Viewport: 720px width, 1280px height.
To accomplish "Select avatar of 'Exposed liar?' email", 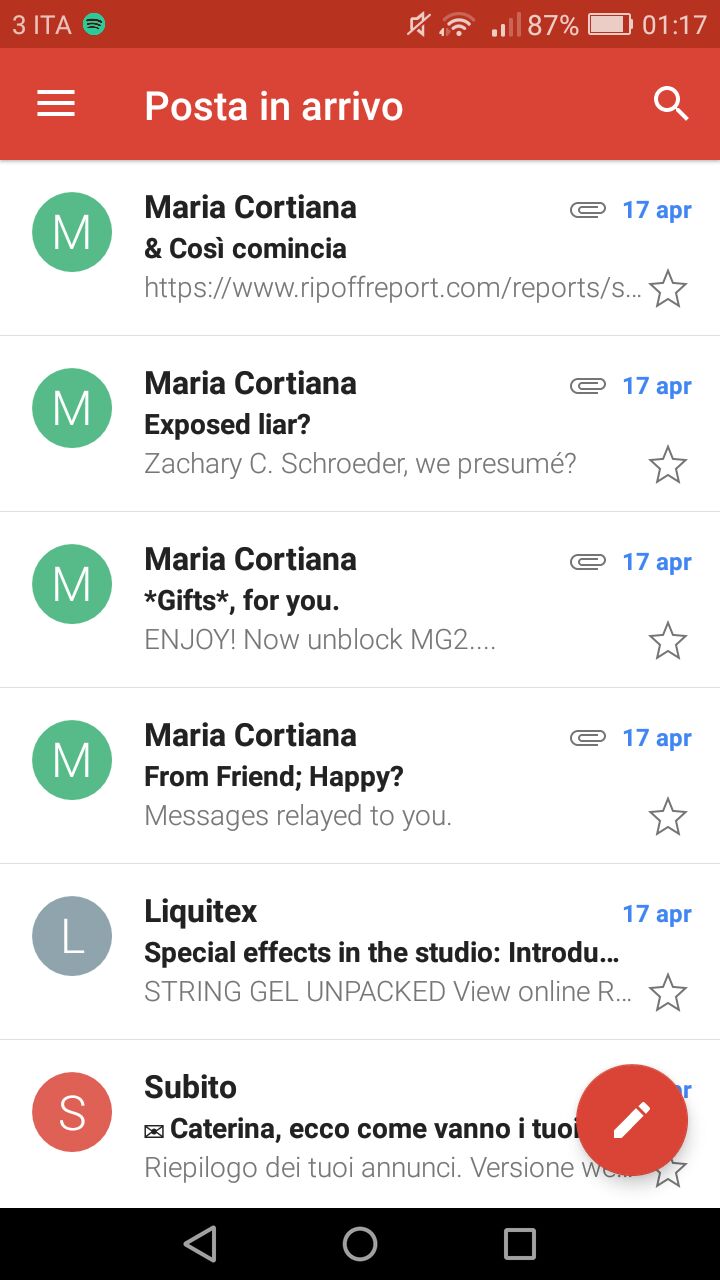I will (x=72, y=408).
